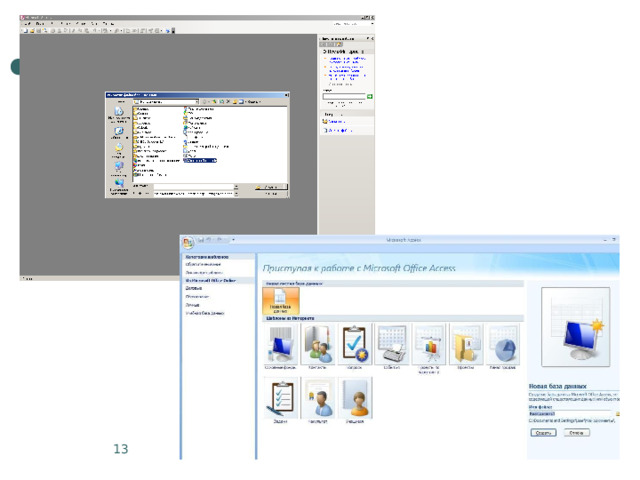This screenshot has height=480, width=640.
Task: Choose the Issues template with the blue checkmark clipboard
Action: point(354,346)
